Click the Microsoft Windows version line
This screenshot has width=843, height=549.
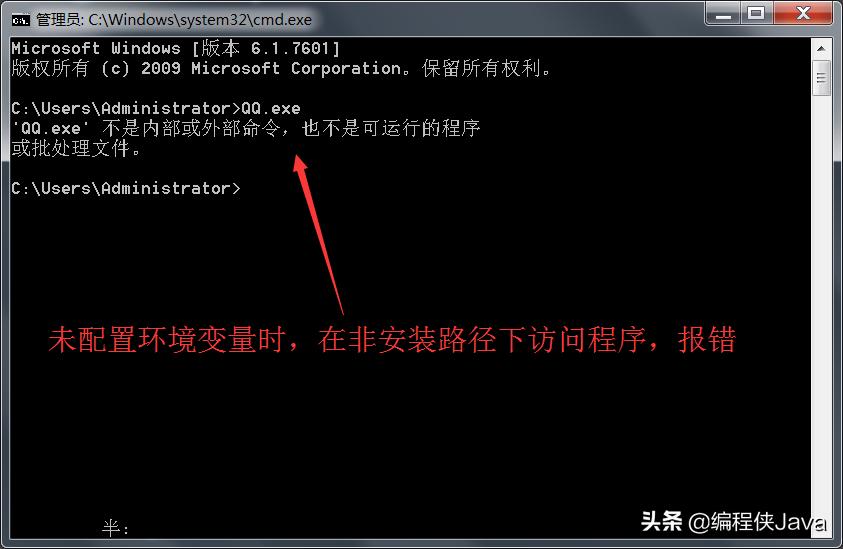click(x=176, y=48)
